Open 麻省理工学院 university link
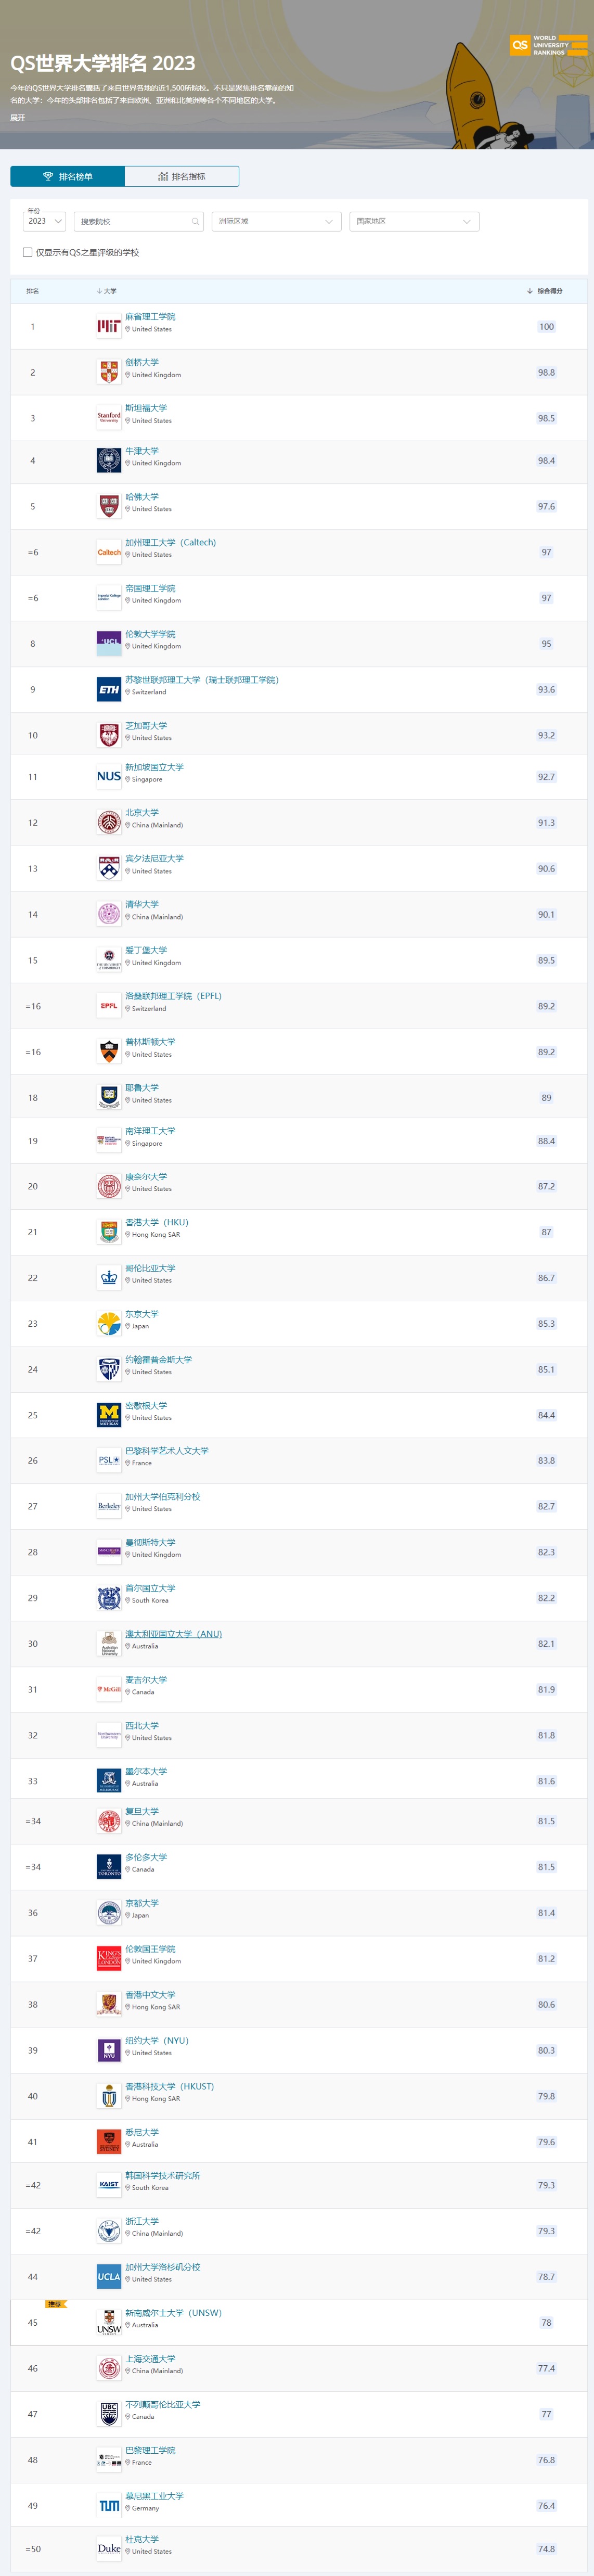594x2576 pixels. [x=150, y=316]
